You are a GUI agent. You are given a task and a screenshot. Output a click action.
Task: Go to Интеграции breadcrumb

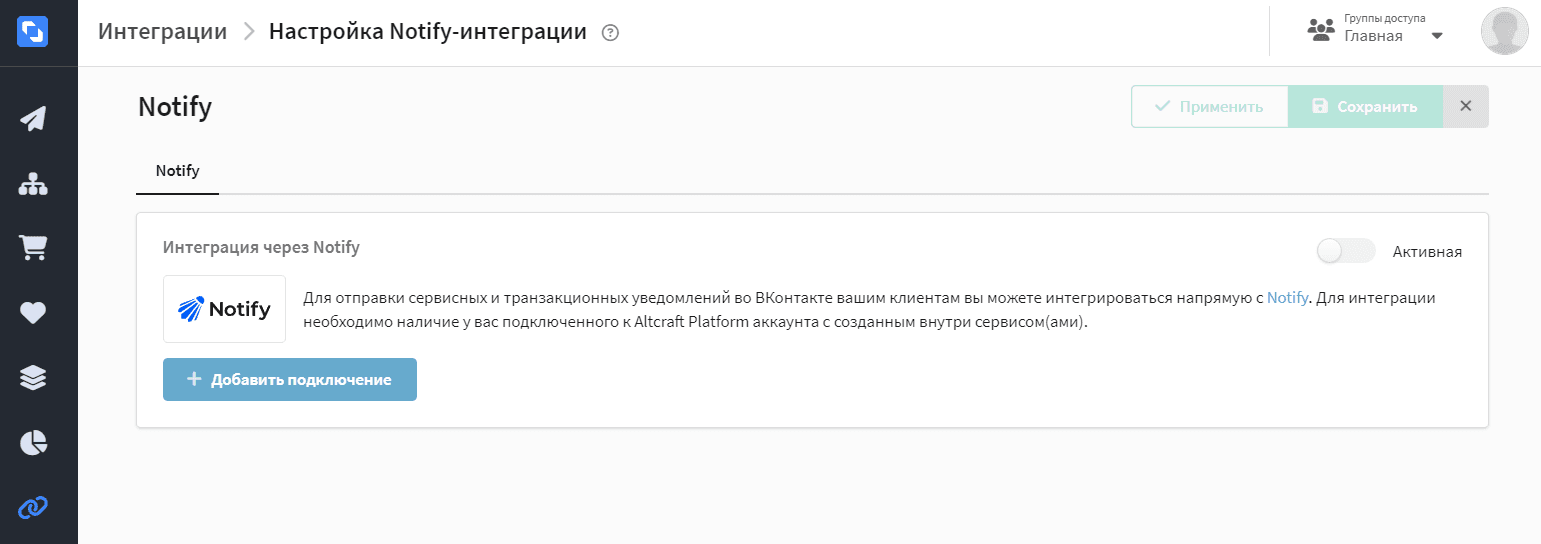[163, 31]
